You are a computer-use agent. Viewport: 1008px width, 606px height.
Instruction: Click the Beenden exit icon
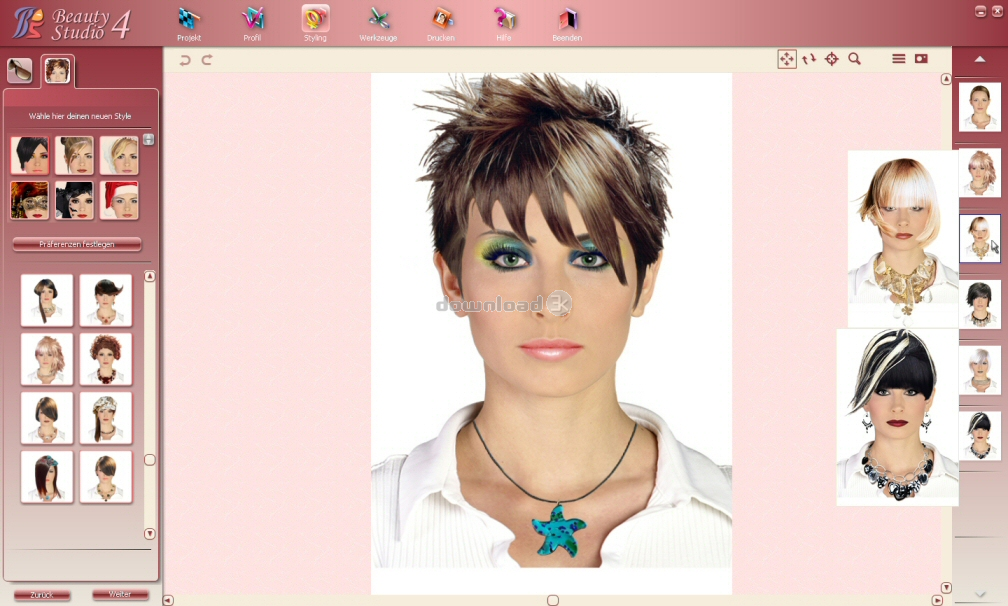(567, 20)
